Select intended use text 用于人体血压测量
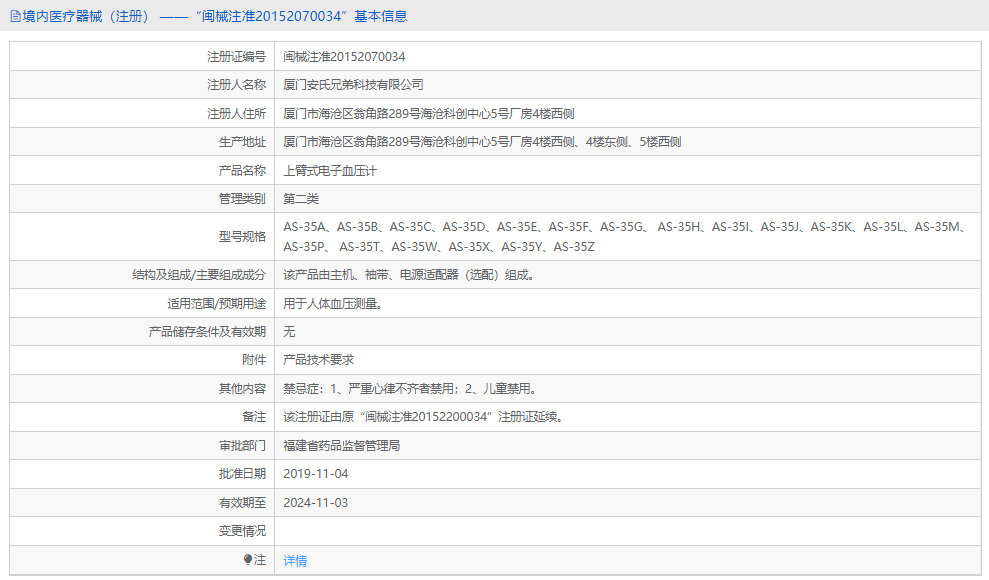The height and width of the screenshot is (580, 989). pyautogui.click(x=333, y=304)
